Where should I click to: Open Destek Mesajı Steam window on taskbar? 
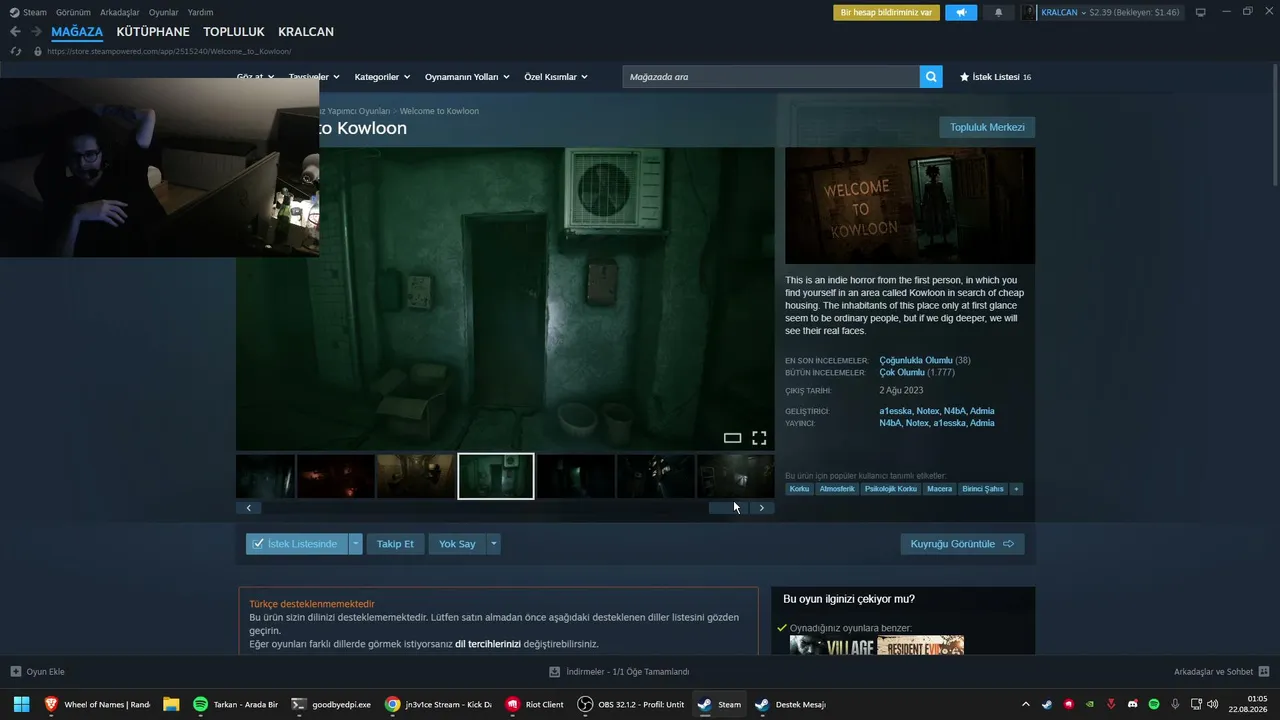tap(792, 704)
